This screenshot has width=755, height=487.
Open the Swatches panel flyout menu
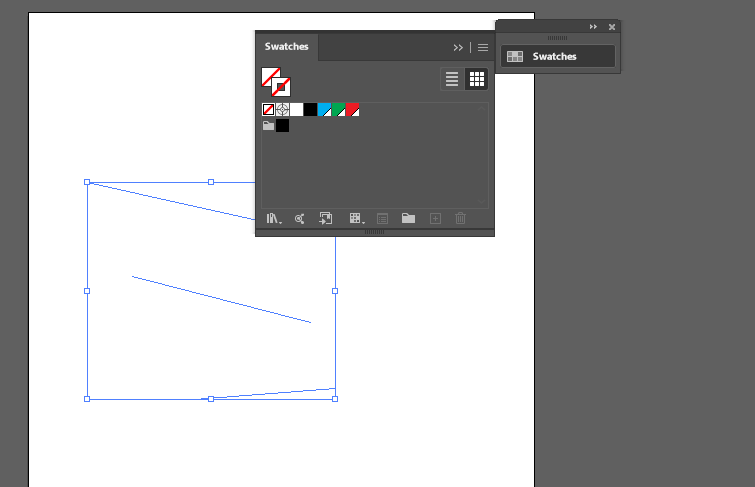point(483,47)
